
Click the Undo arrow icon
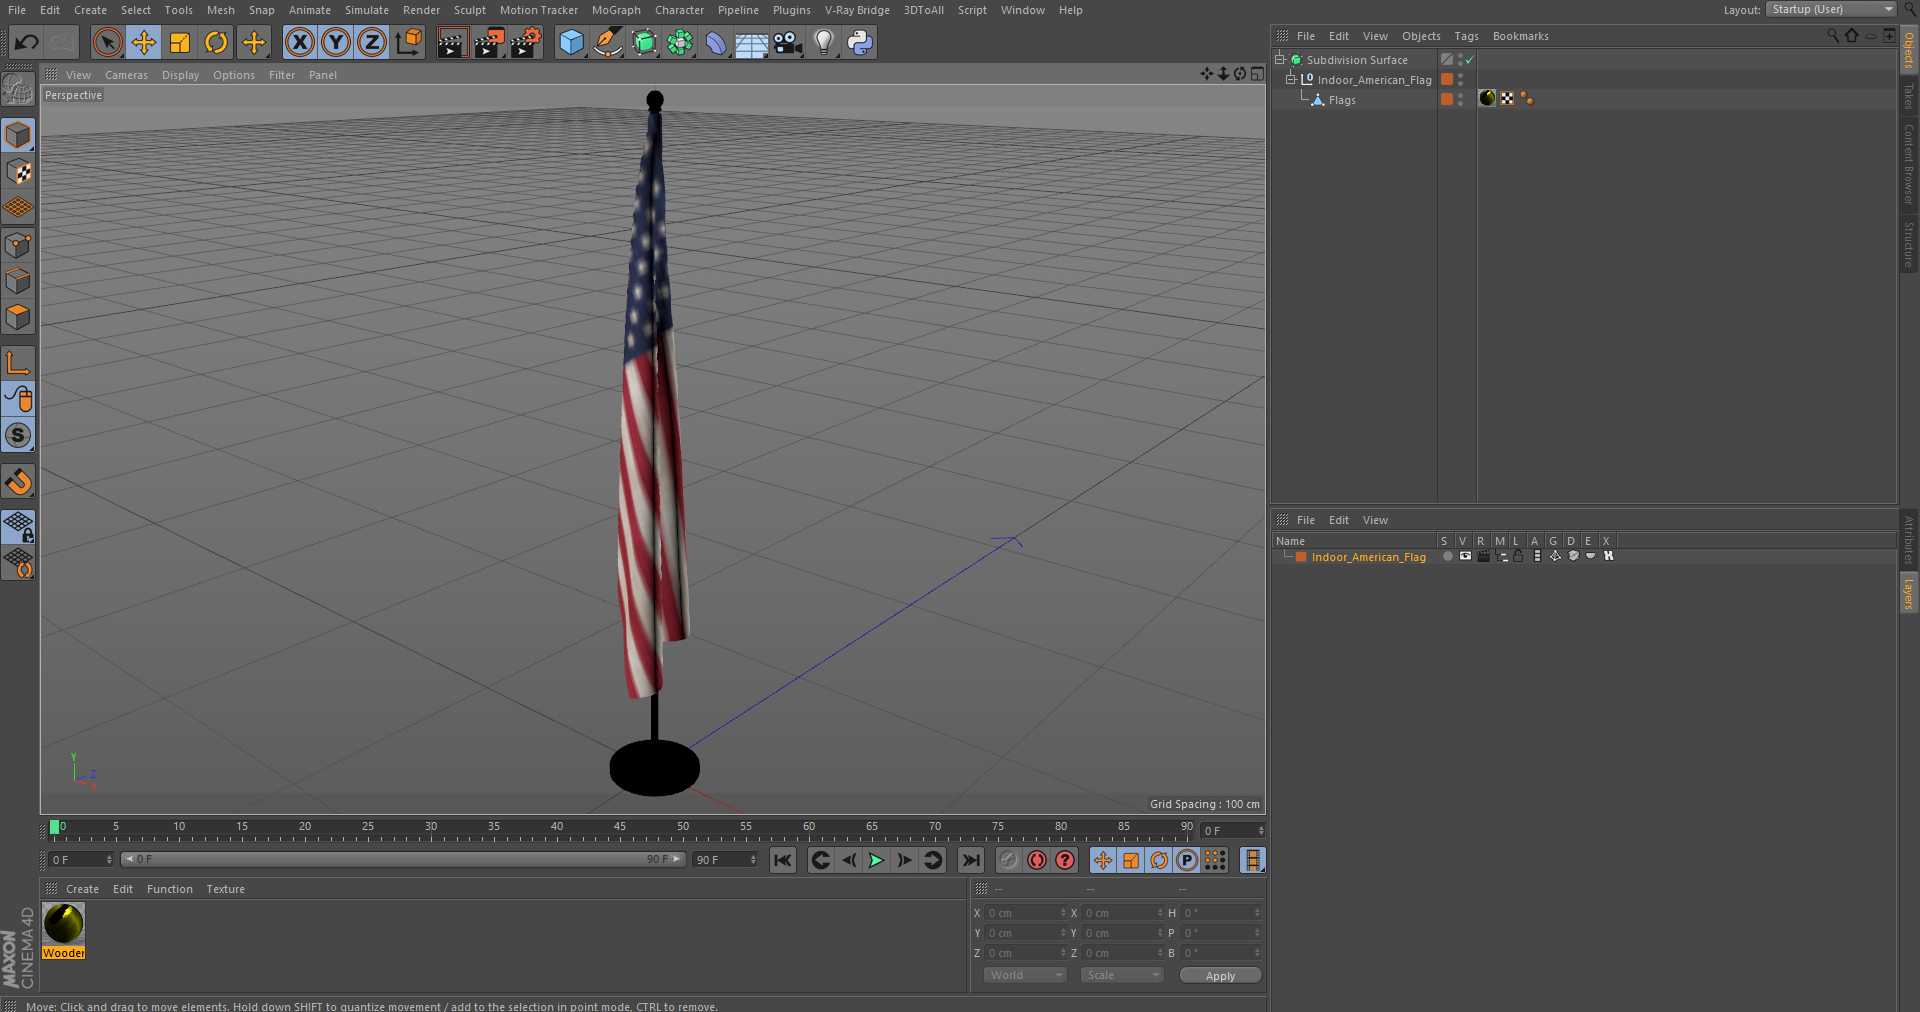[x=27, y=42]
